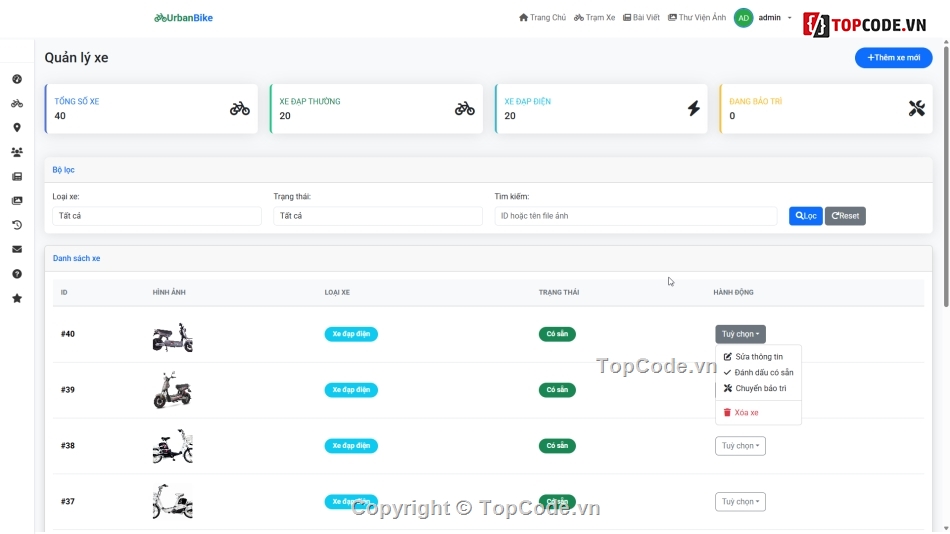Open the dashboard gauge icon in sidebar

tap(17, 79)
